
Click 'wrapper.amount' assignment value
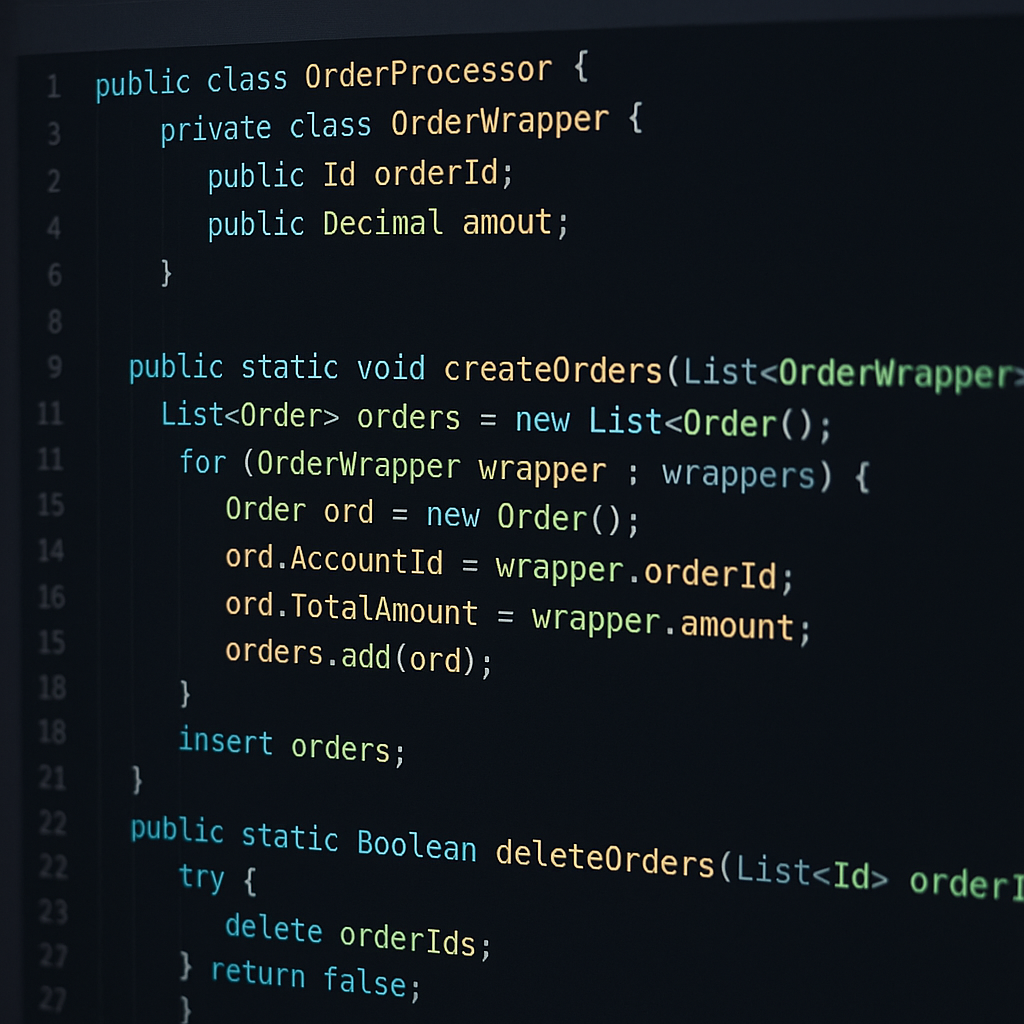click(663, 622)
